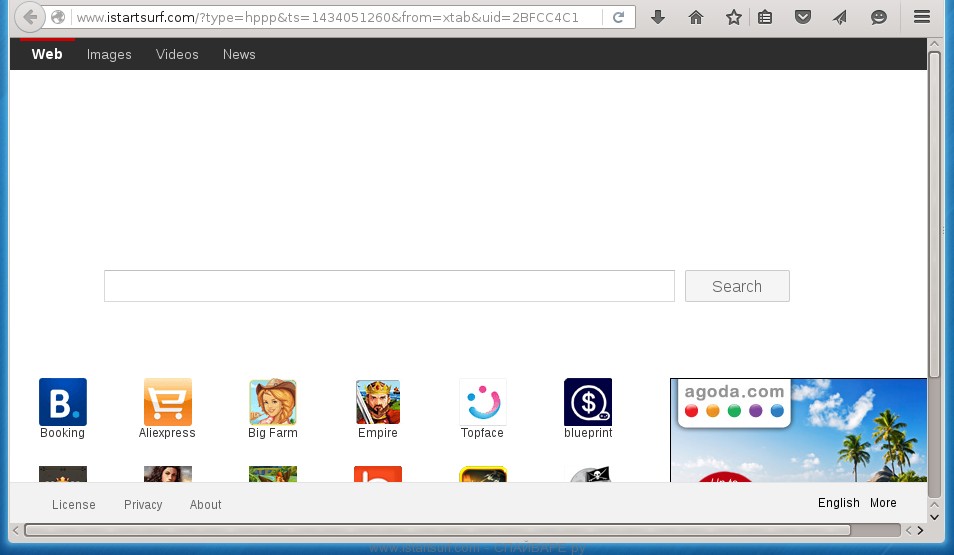Show bookmarks list icon
Image resolution: width=954 pixels, height=555 pixels.
click(x=765, y=17)
